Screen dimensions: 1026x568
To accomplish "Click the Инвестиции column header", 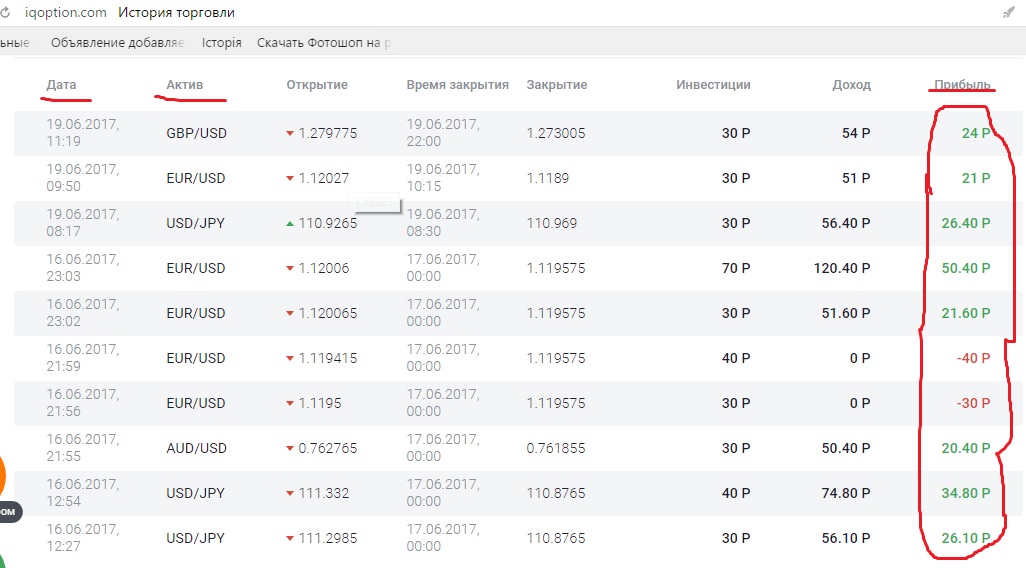I will (713, 84).
